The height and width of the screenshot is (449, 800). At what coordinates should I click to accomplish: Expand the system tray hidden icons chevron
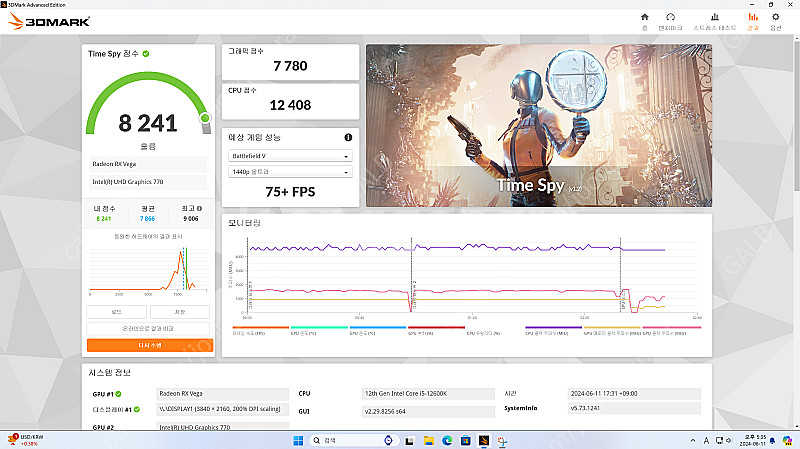click(693, 440)
